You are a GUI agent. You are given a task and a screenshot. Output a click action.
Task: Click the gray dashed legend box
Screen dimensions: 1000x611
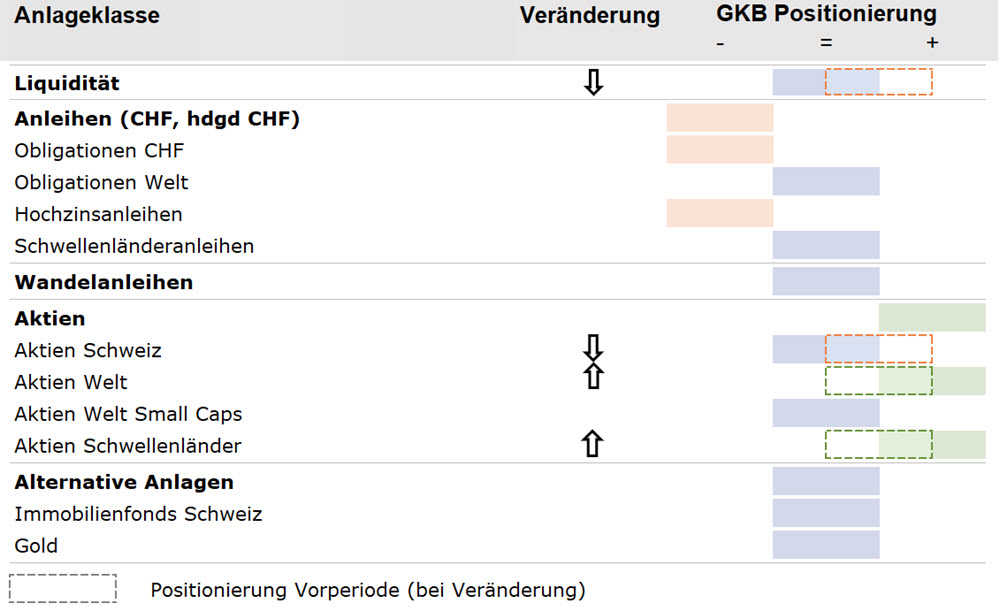63,589
